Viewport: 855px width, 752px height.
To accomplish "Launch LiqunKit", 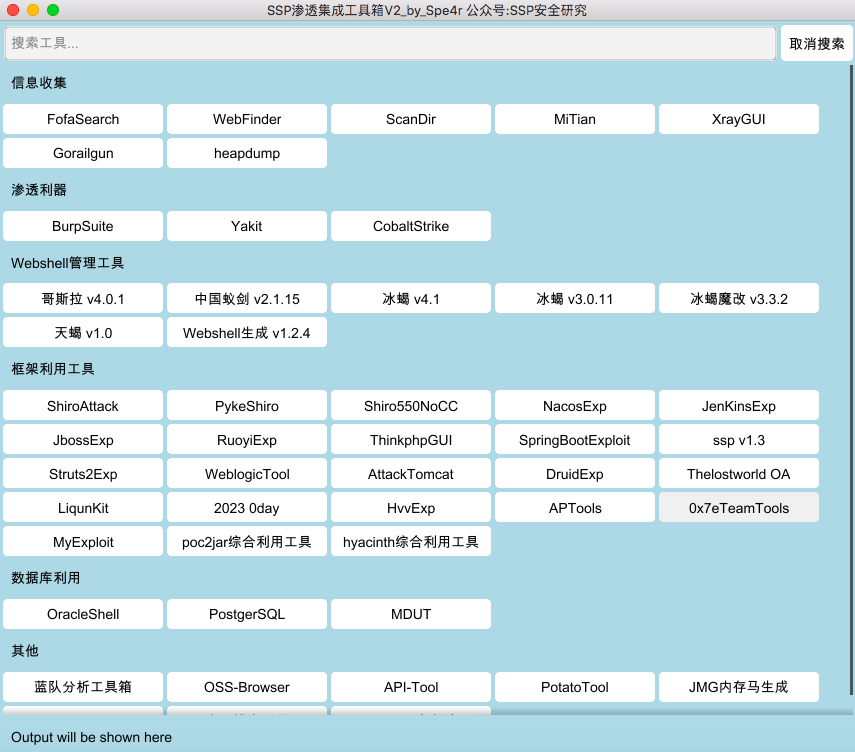I will [x=83, y=508].
